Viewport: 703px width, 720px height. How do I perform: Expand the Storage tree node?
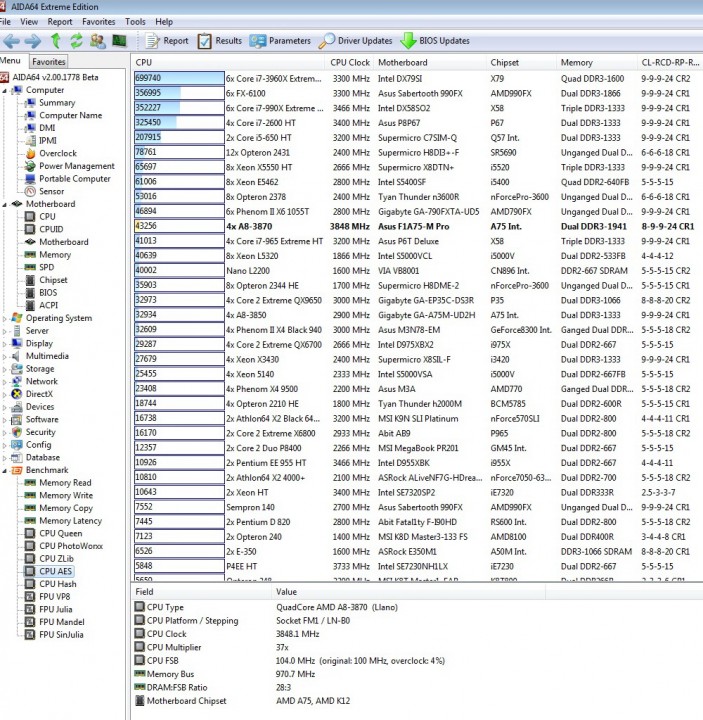(5, 369)
